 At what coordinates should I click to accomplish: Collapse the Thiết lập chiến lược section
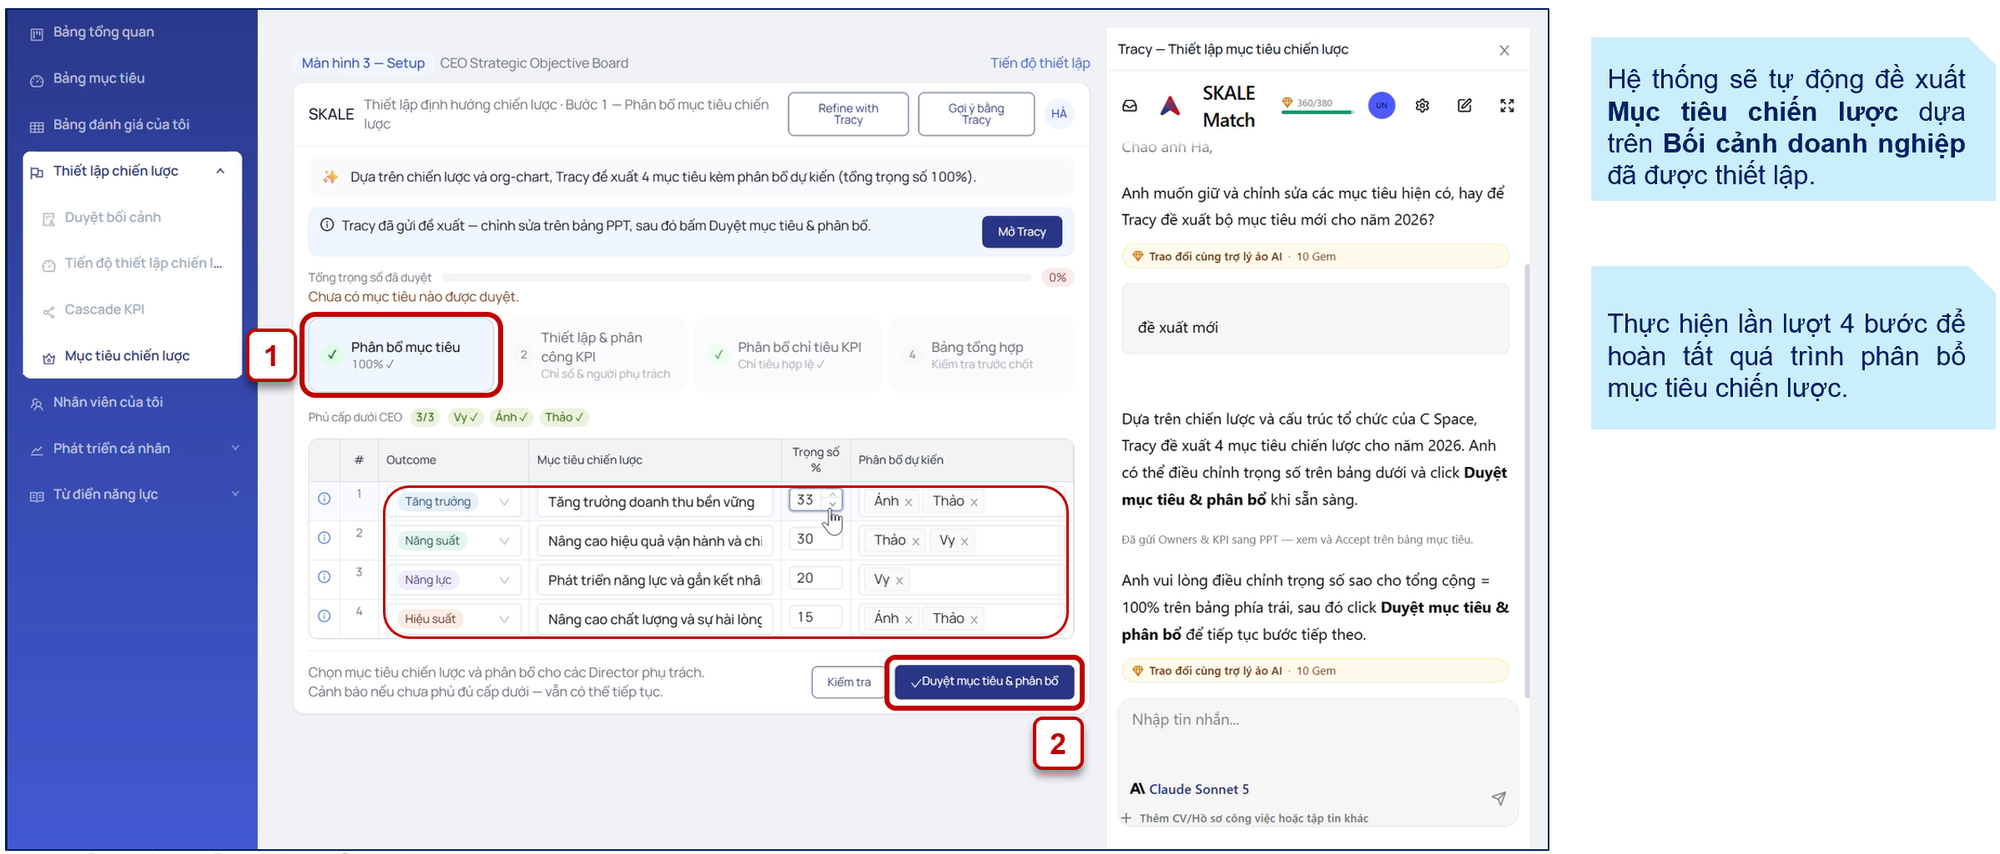(x=220, y=171)
